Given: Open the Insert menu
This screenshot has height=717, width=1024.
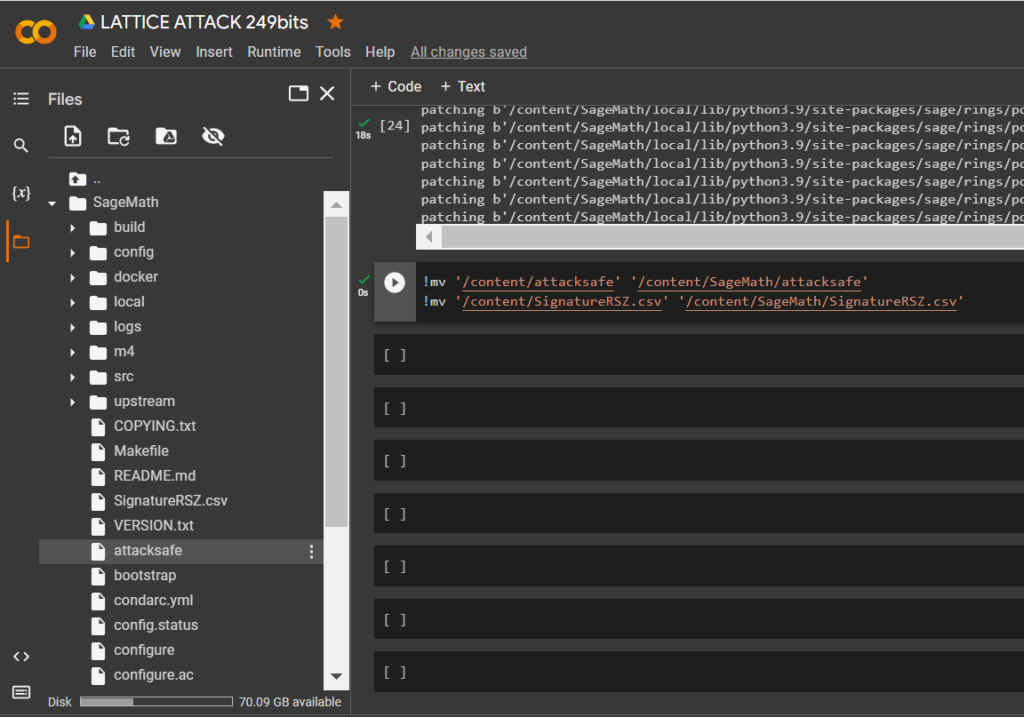Looking at the screenshot, I should click(214, 51).
